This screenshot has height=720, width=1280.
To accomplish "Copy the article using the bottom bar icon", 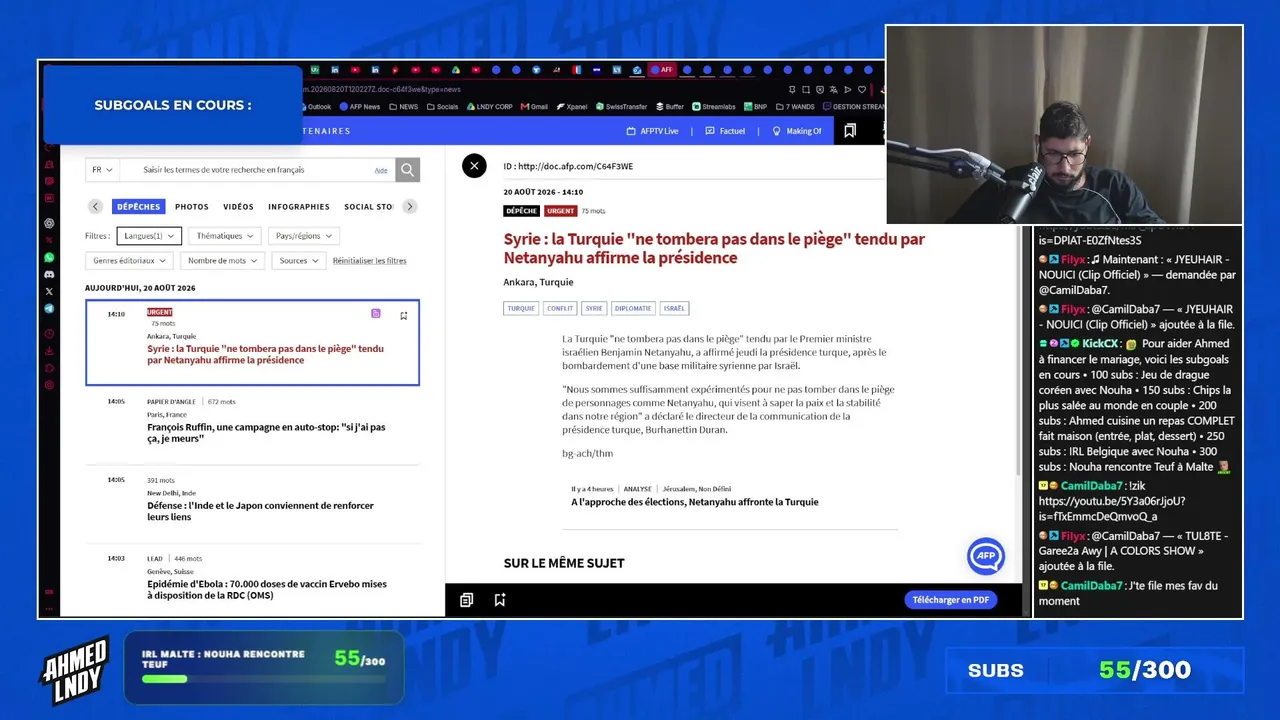I will click(x=466, y=600).
